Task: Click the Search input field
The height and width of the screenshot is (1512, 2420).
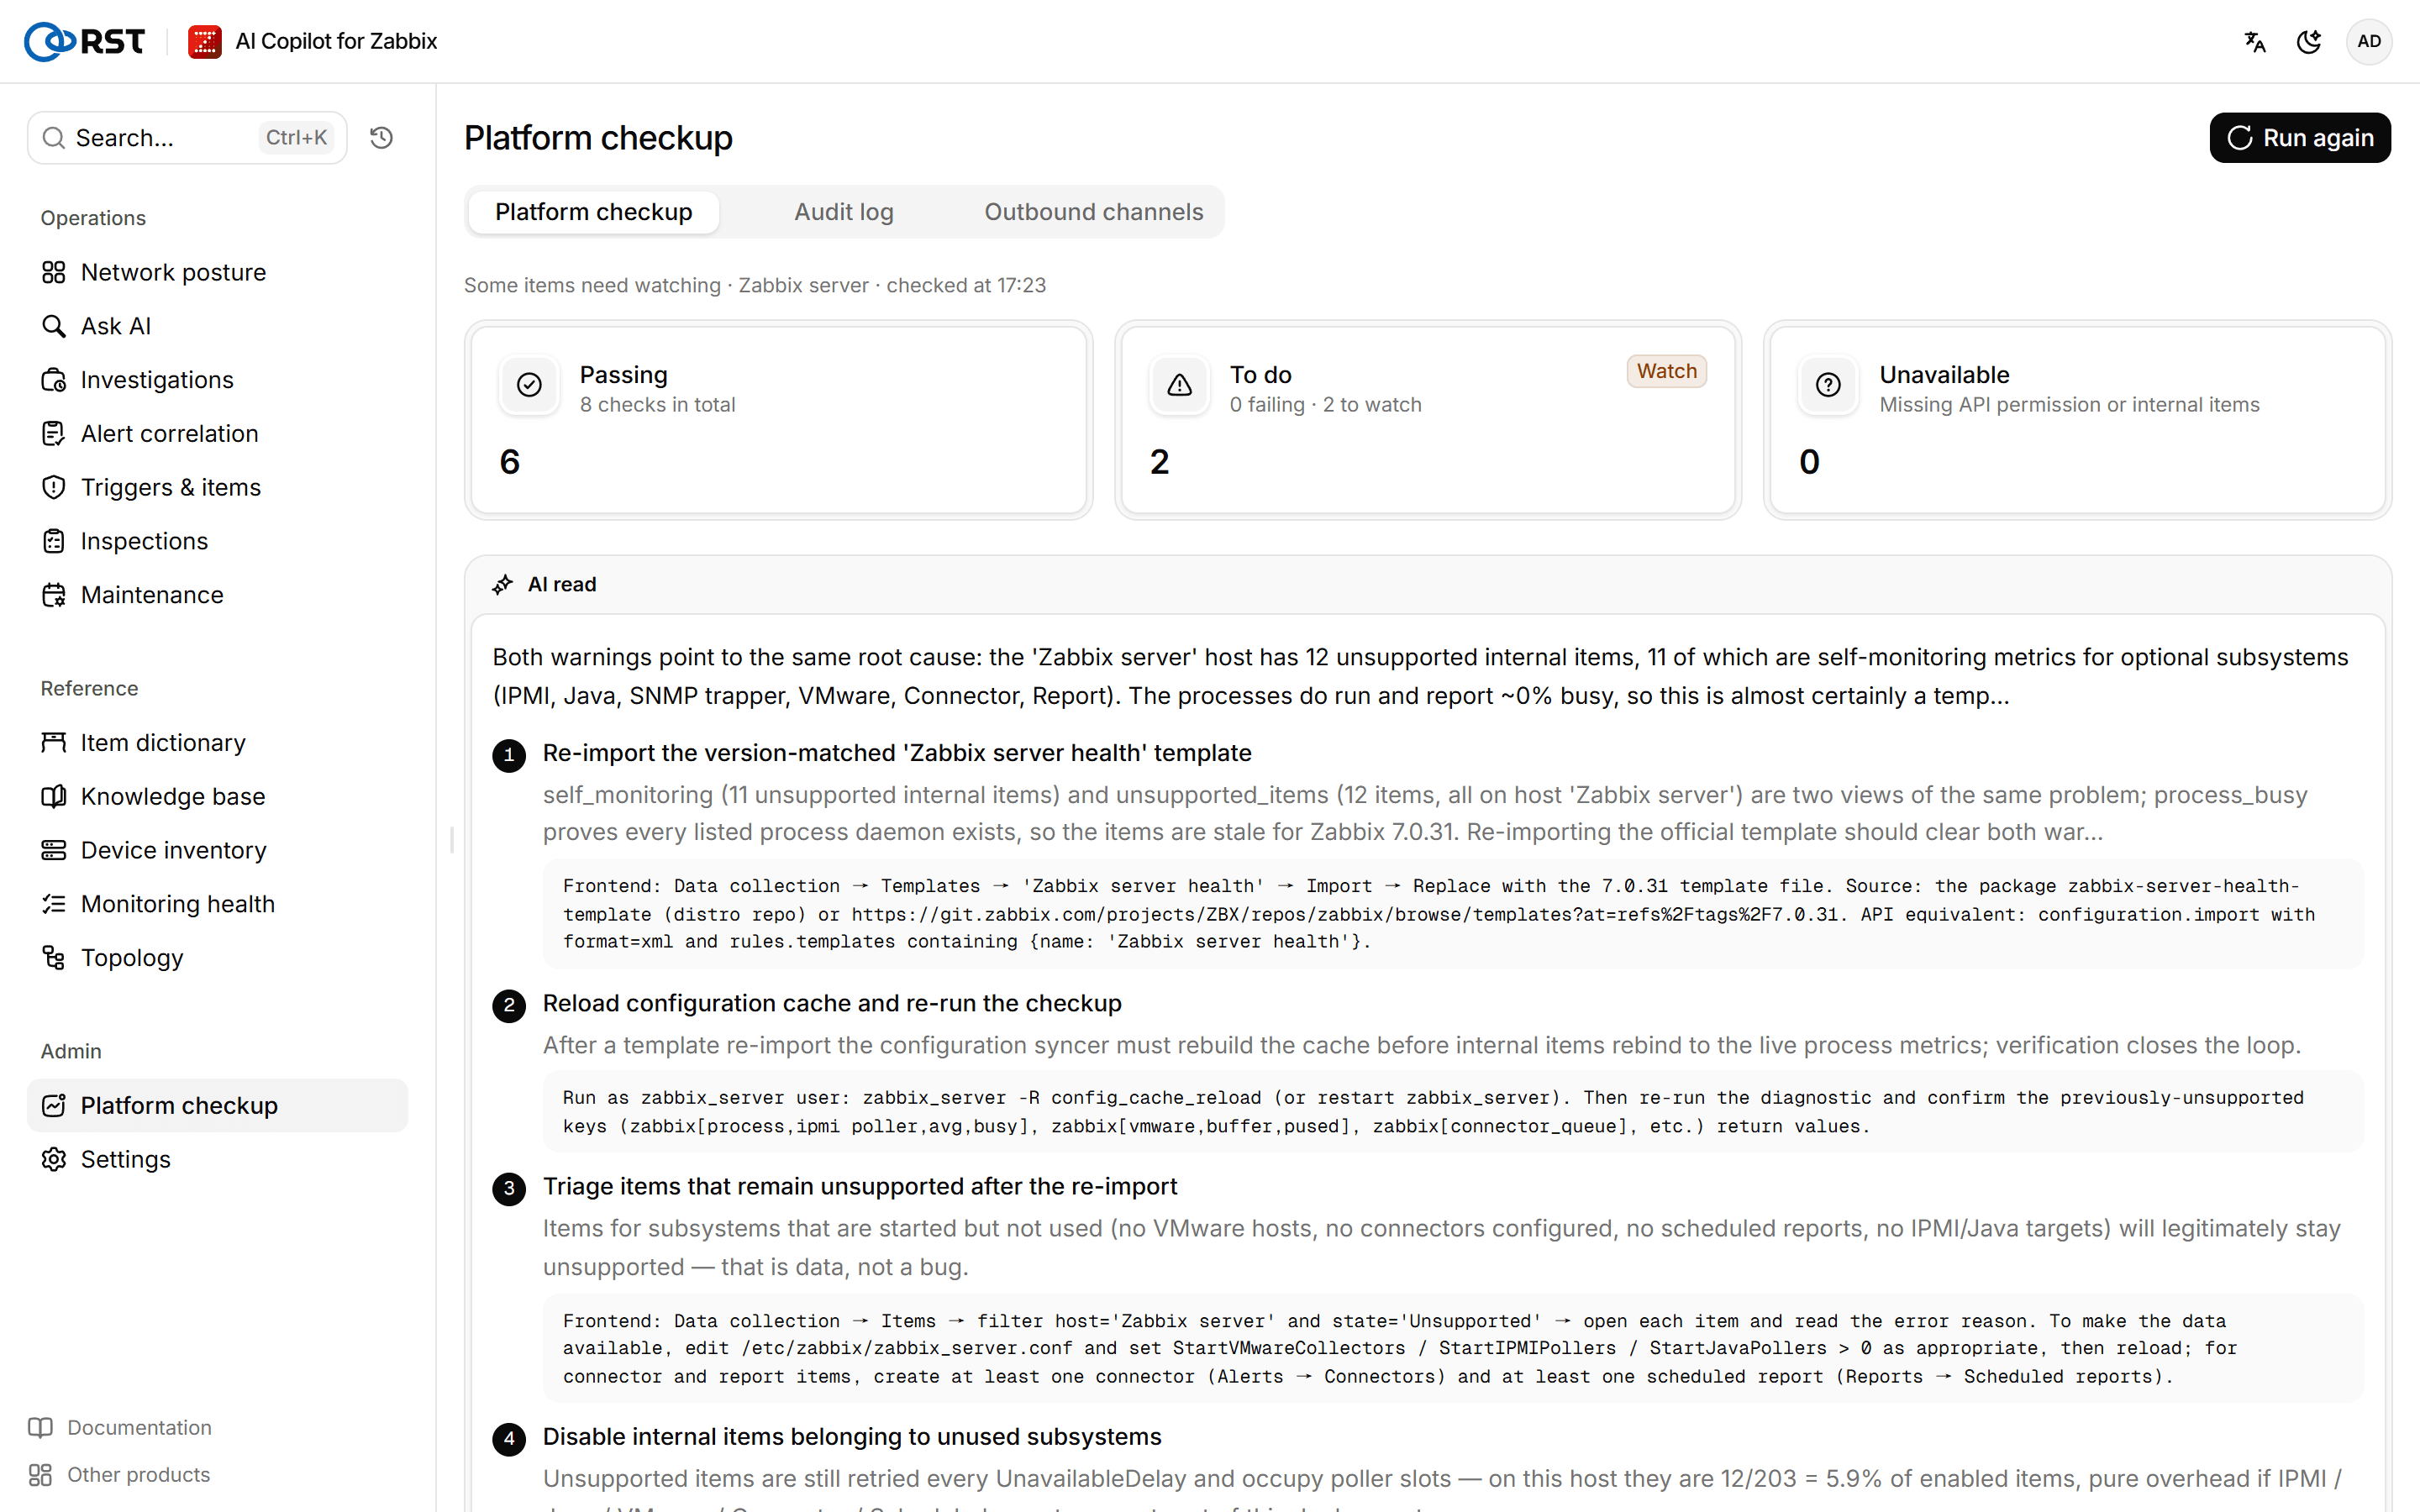Action: (187, 137)
